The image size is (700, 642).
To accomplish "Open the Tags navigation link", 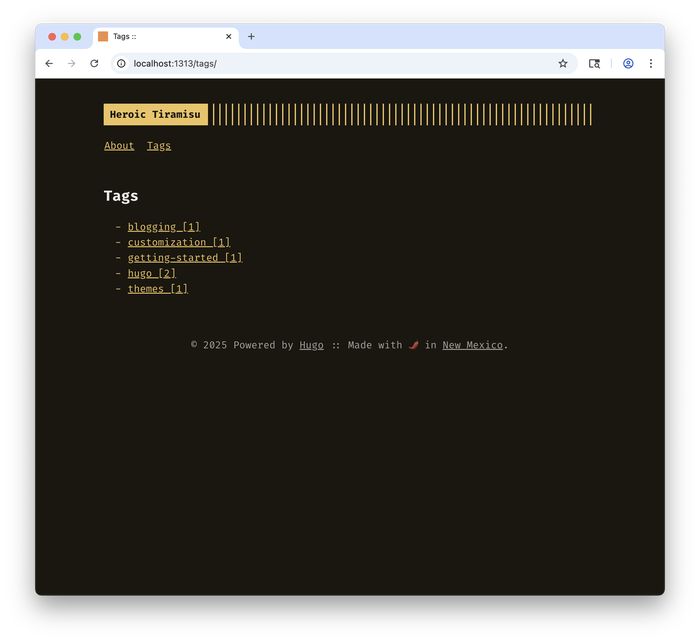I will pyautogui.click(x=159, y=146).
